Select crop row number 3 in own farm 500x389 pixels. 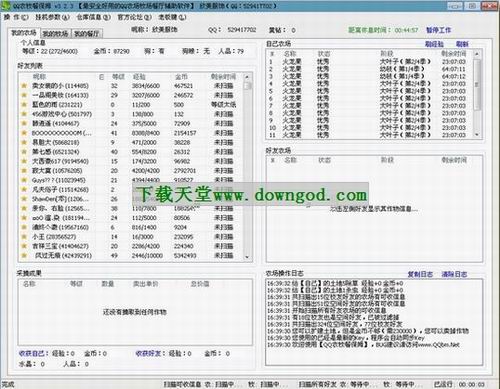click(x=370, y=76)
